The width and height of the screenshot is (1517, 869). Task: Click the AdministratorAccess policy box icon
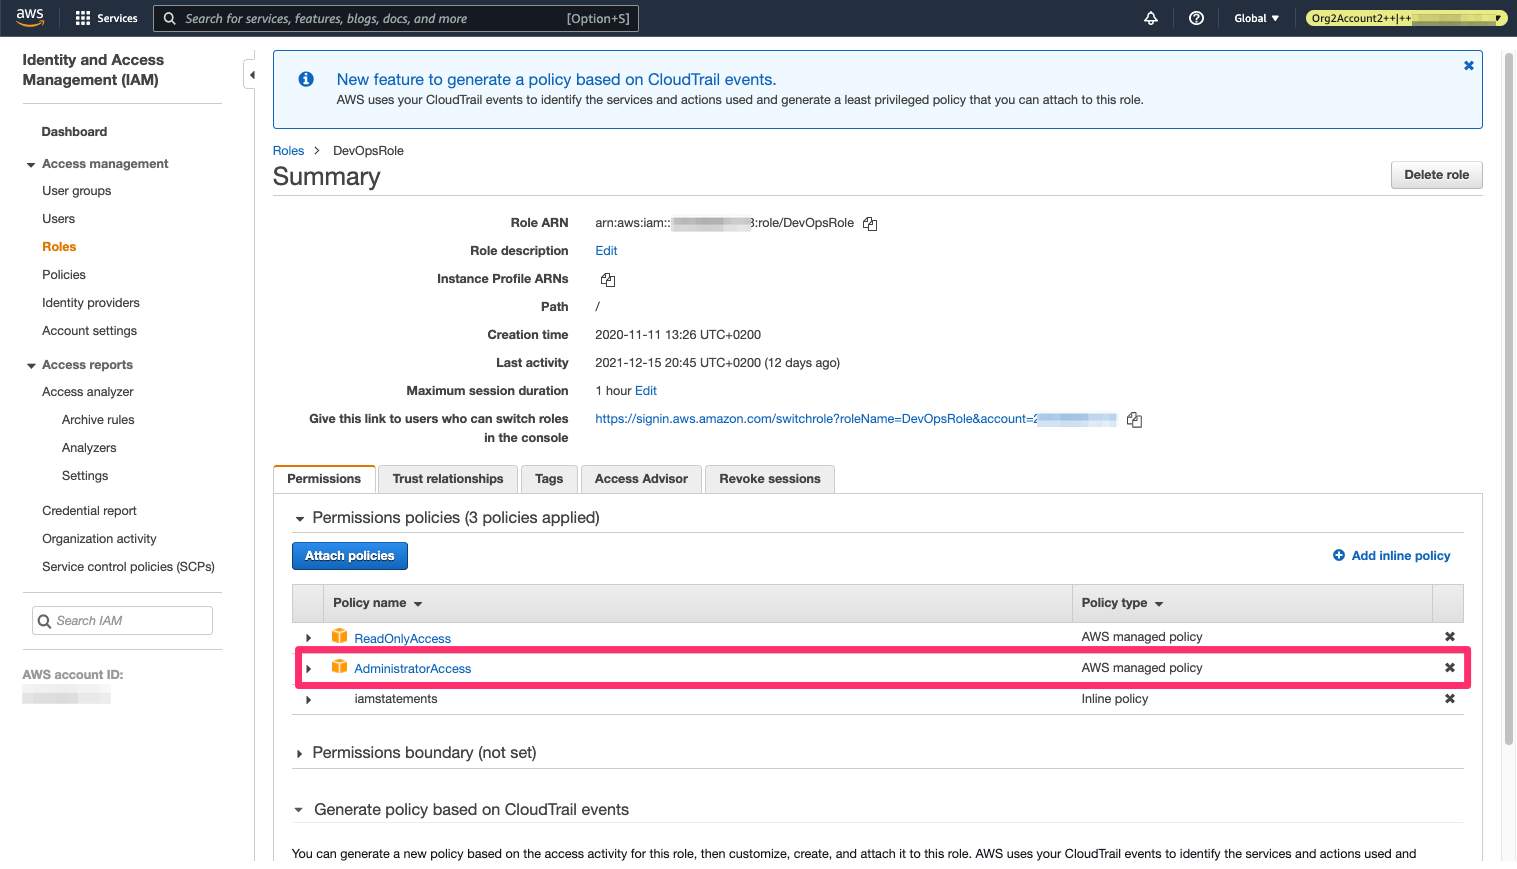pos(340,667)
